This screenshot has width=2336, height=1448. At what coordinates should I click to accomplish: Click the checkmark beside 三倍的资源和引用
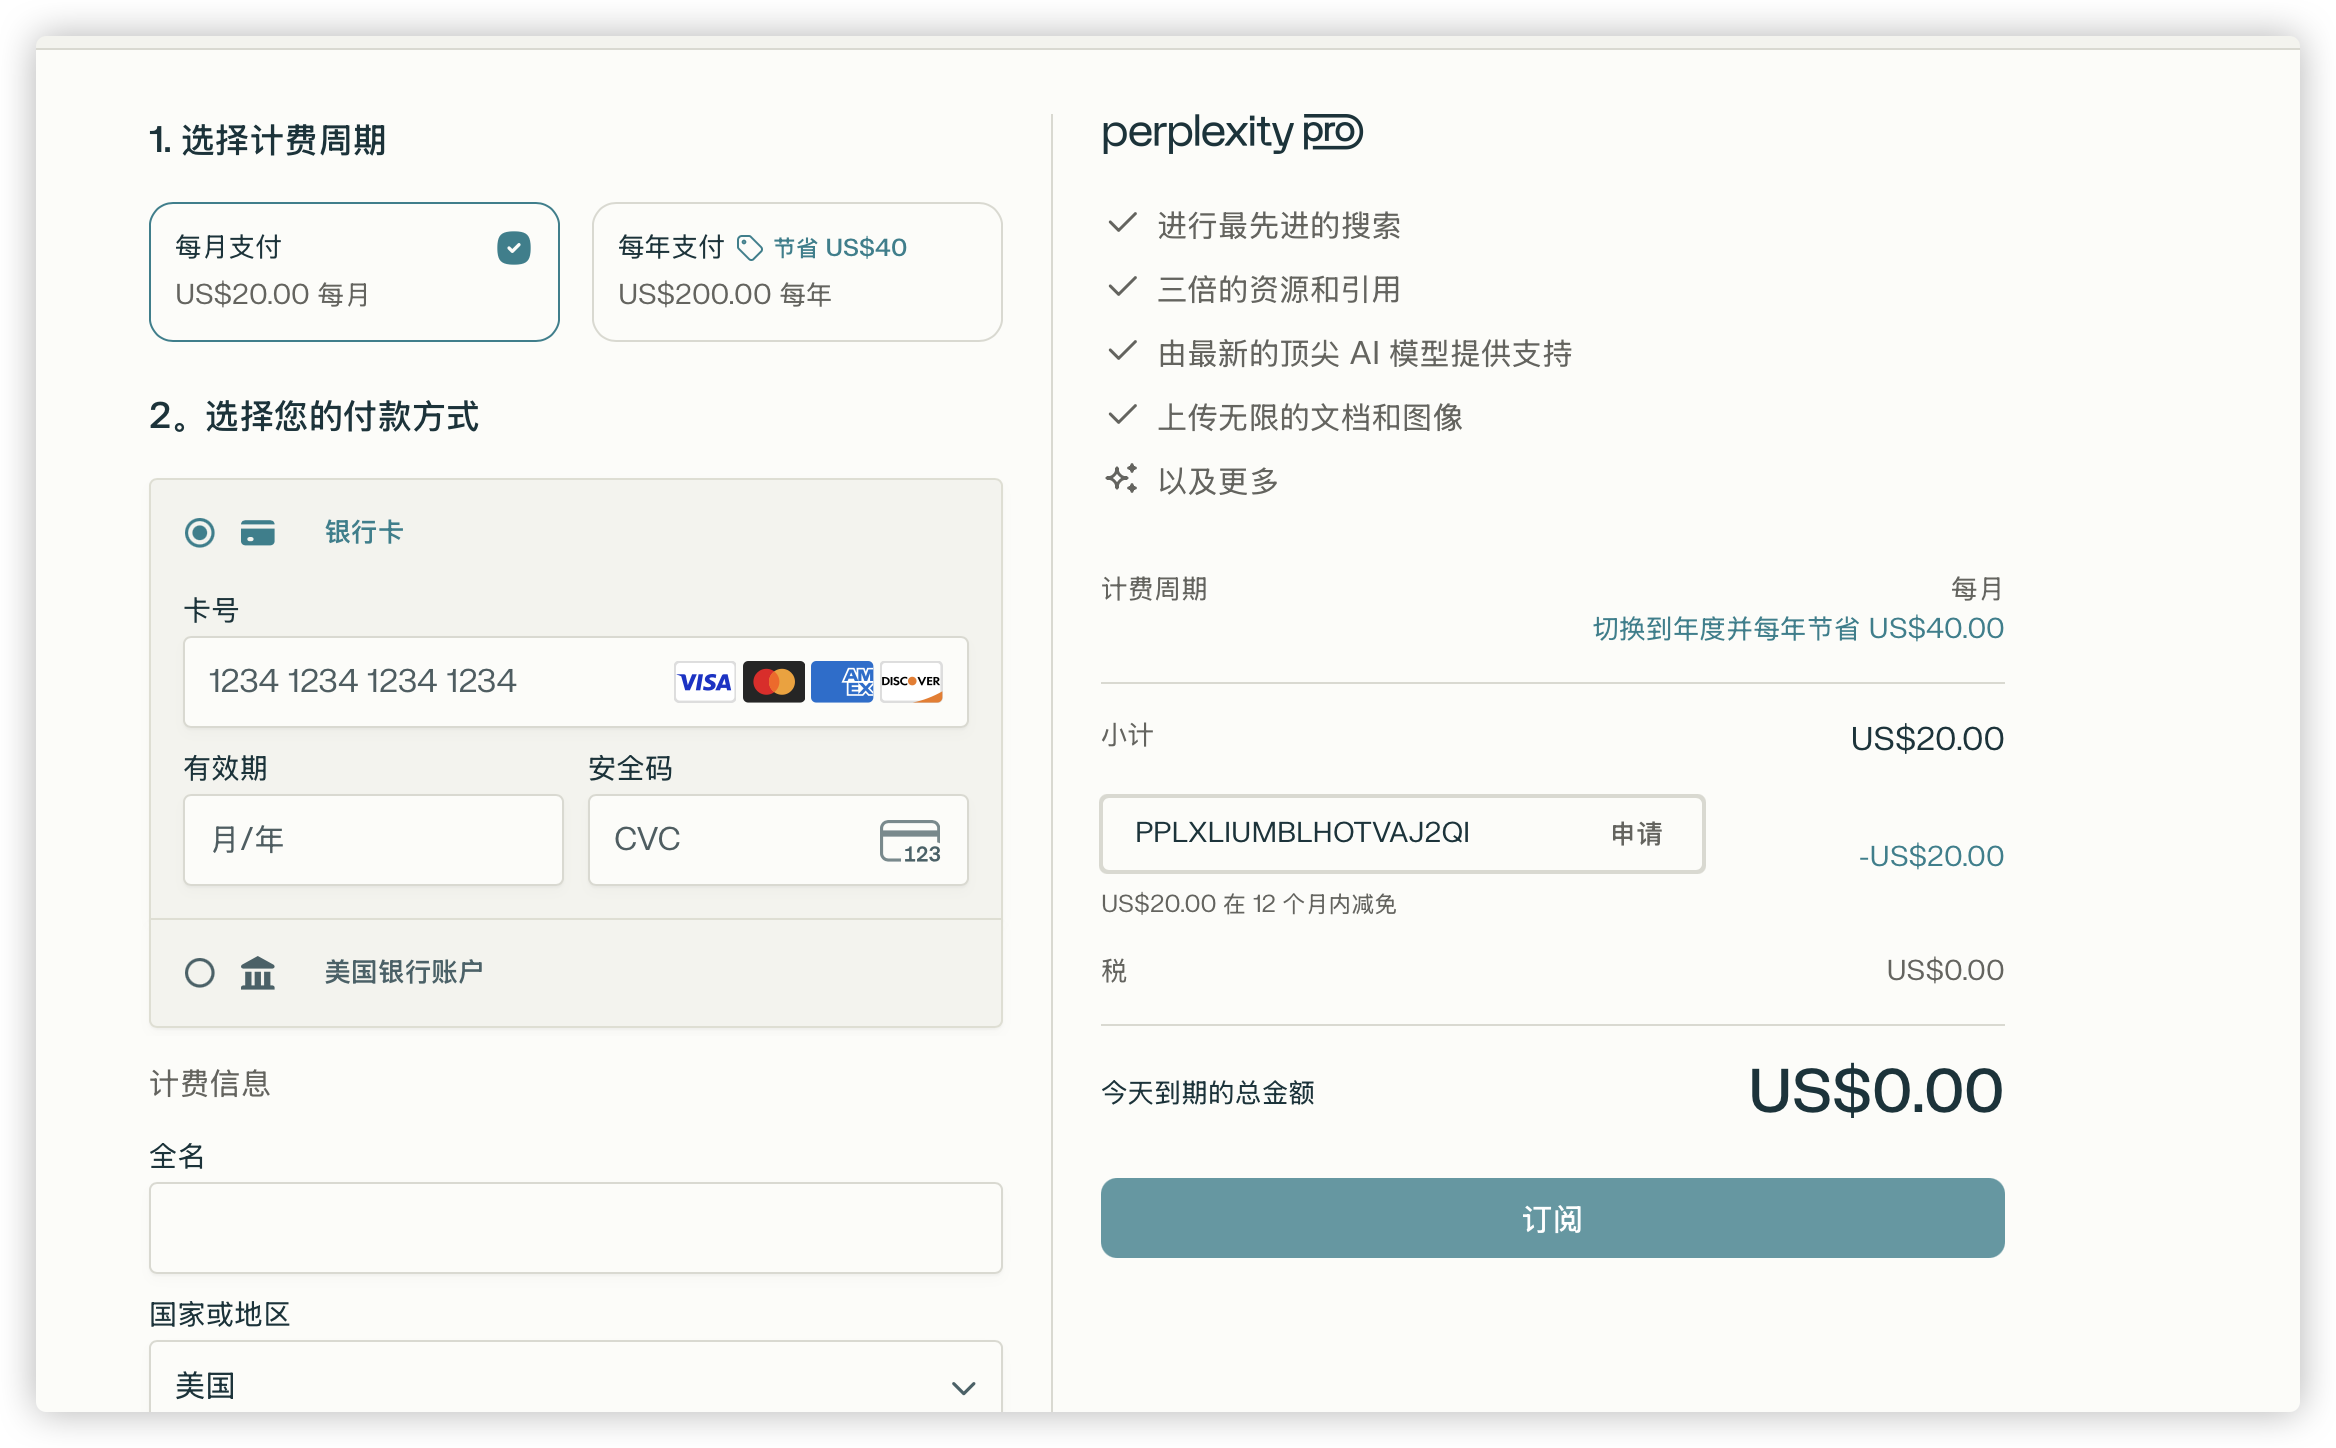pyautogui.click(x=1123, y=287)
